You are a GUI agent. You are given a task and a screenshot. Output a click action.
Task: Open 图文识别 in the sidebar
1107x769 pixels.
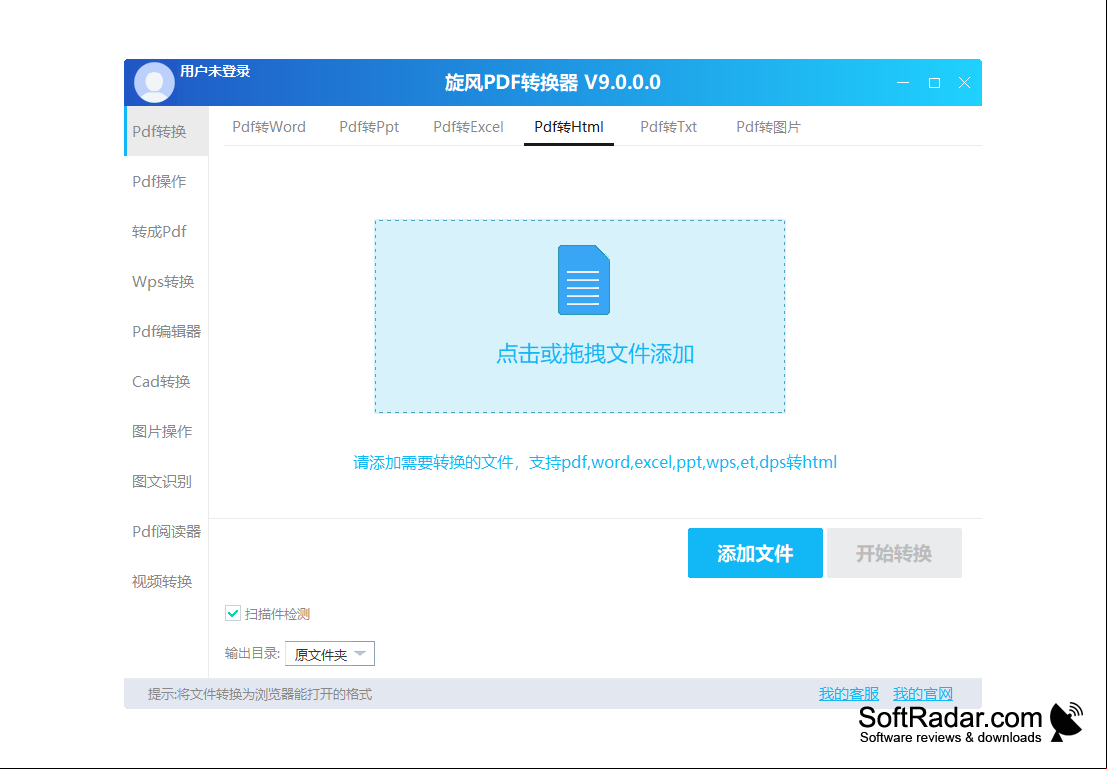click(162, 482)
